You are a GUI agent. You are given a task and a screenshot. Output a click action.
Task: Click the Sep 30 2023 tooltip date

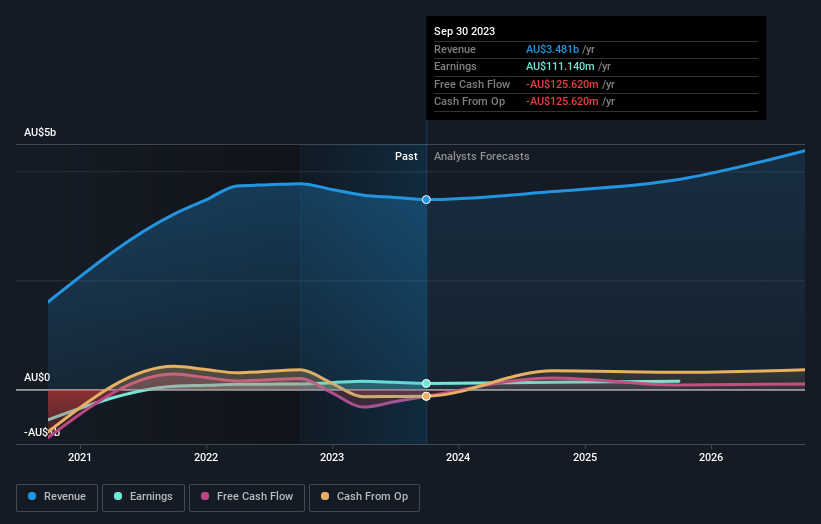[464, 31]
